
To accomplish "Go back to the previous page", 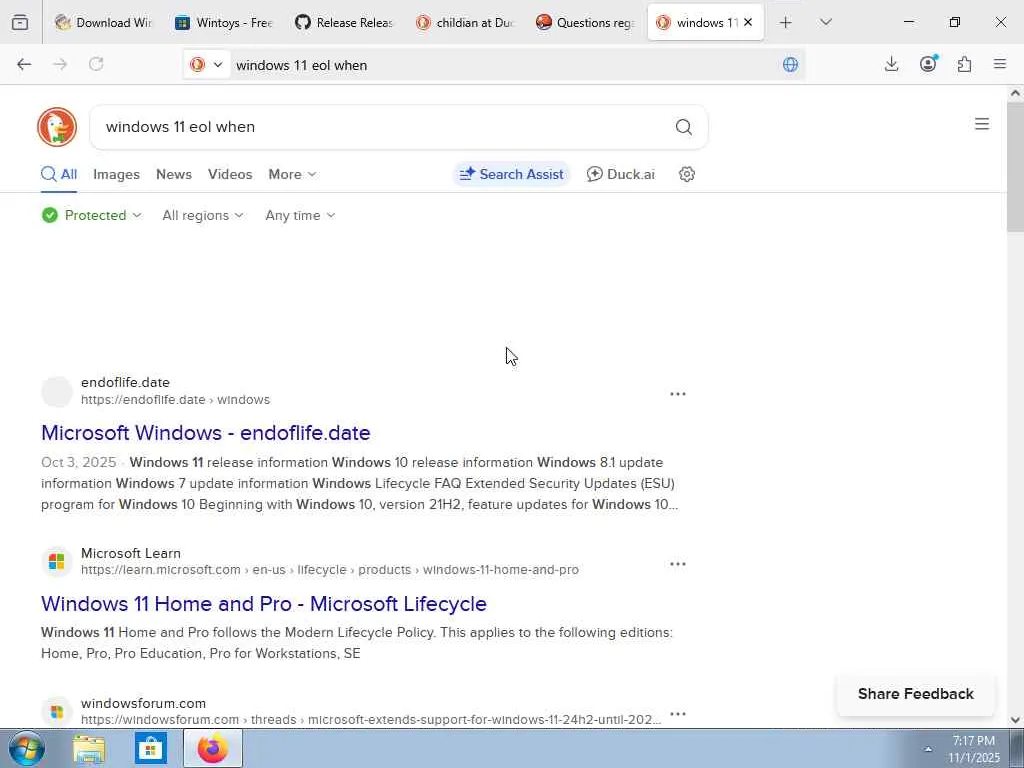I will 24,64.
